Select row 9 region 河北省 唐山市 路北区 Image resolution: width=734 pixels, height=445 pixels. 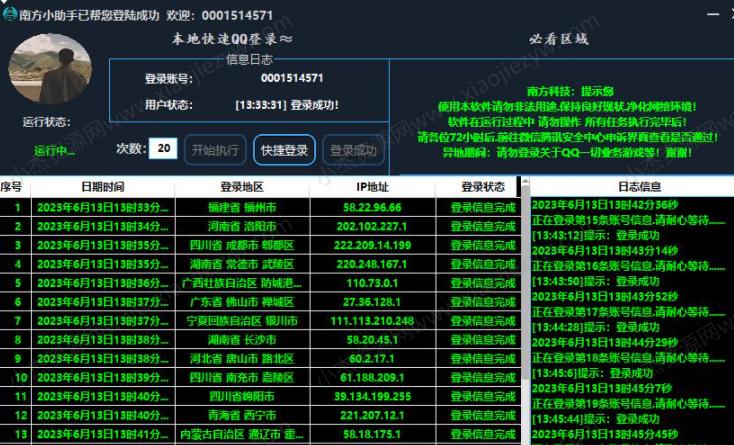click(x=242, y=358)
